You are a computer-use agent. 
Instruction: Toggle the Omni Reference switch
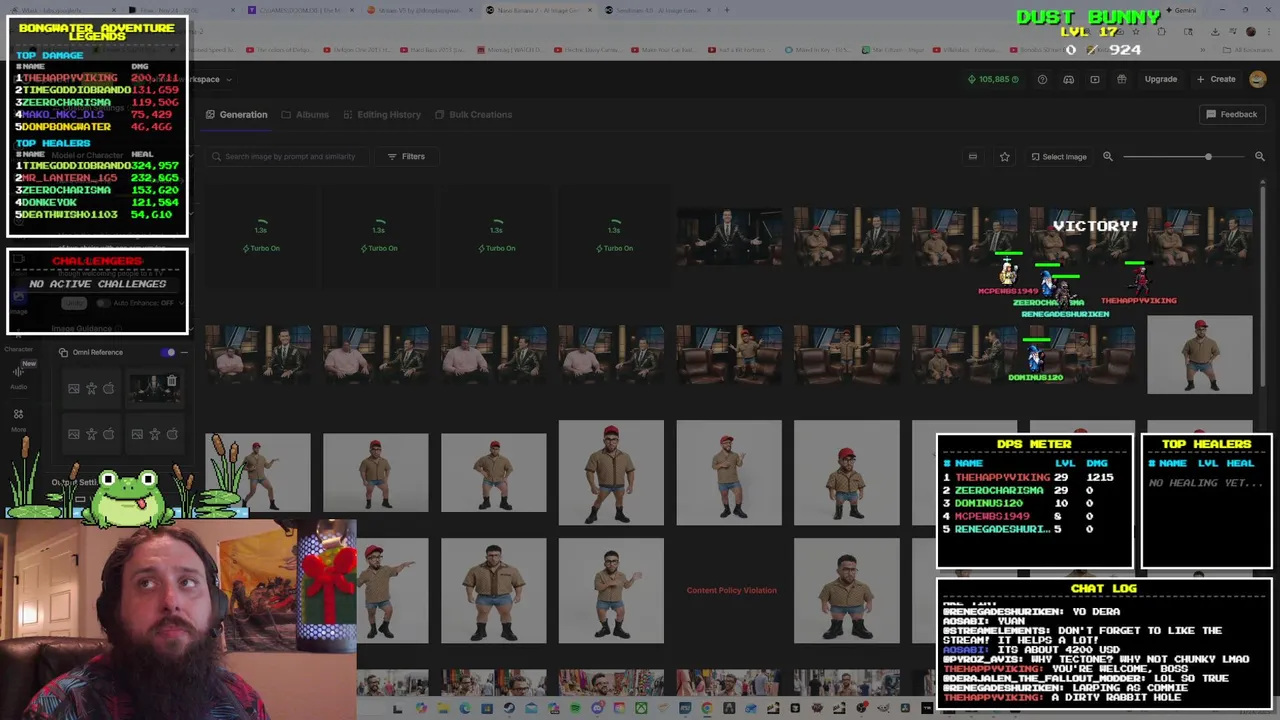pos(168,352)
